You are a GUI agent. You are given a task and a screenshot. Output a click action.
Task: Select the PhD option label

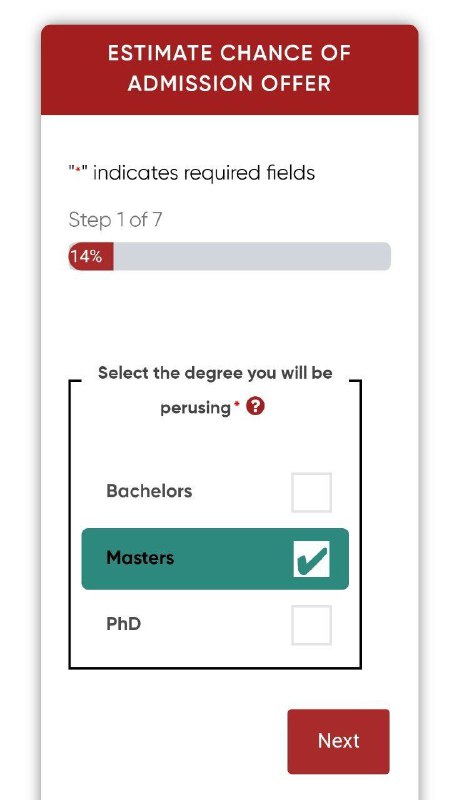click(123, 623)
